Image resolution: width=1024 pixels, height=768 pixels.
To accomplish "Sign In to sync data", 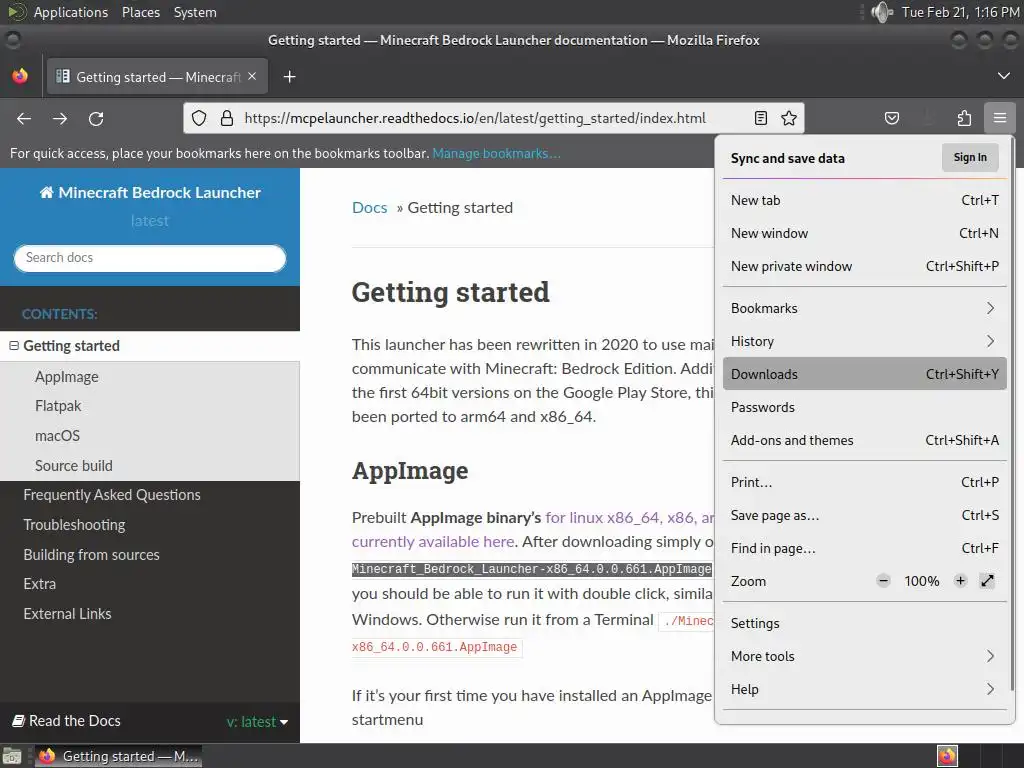I will [970, 157].
